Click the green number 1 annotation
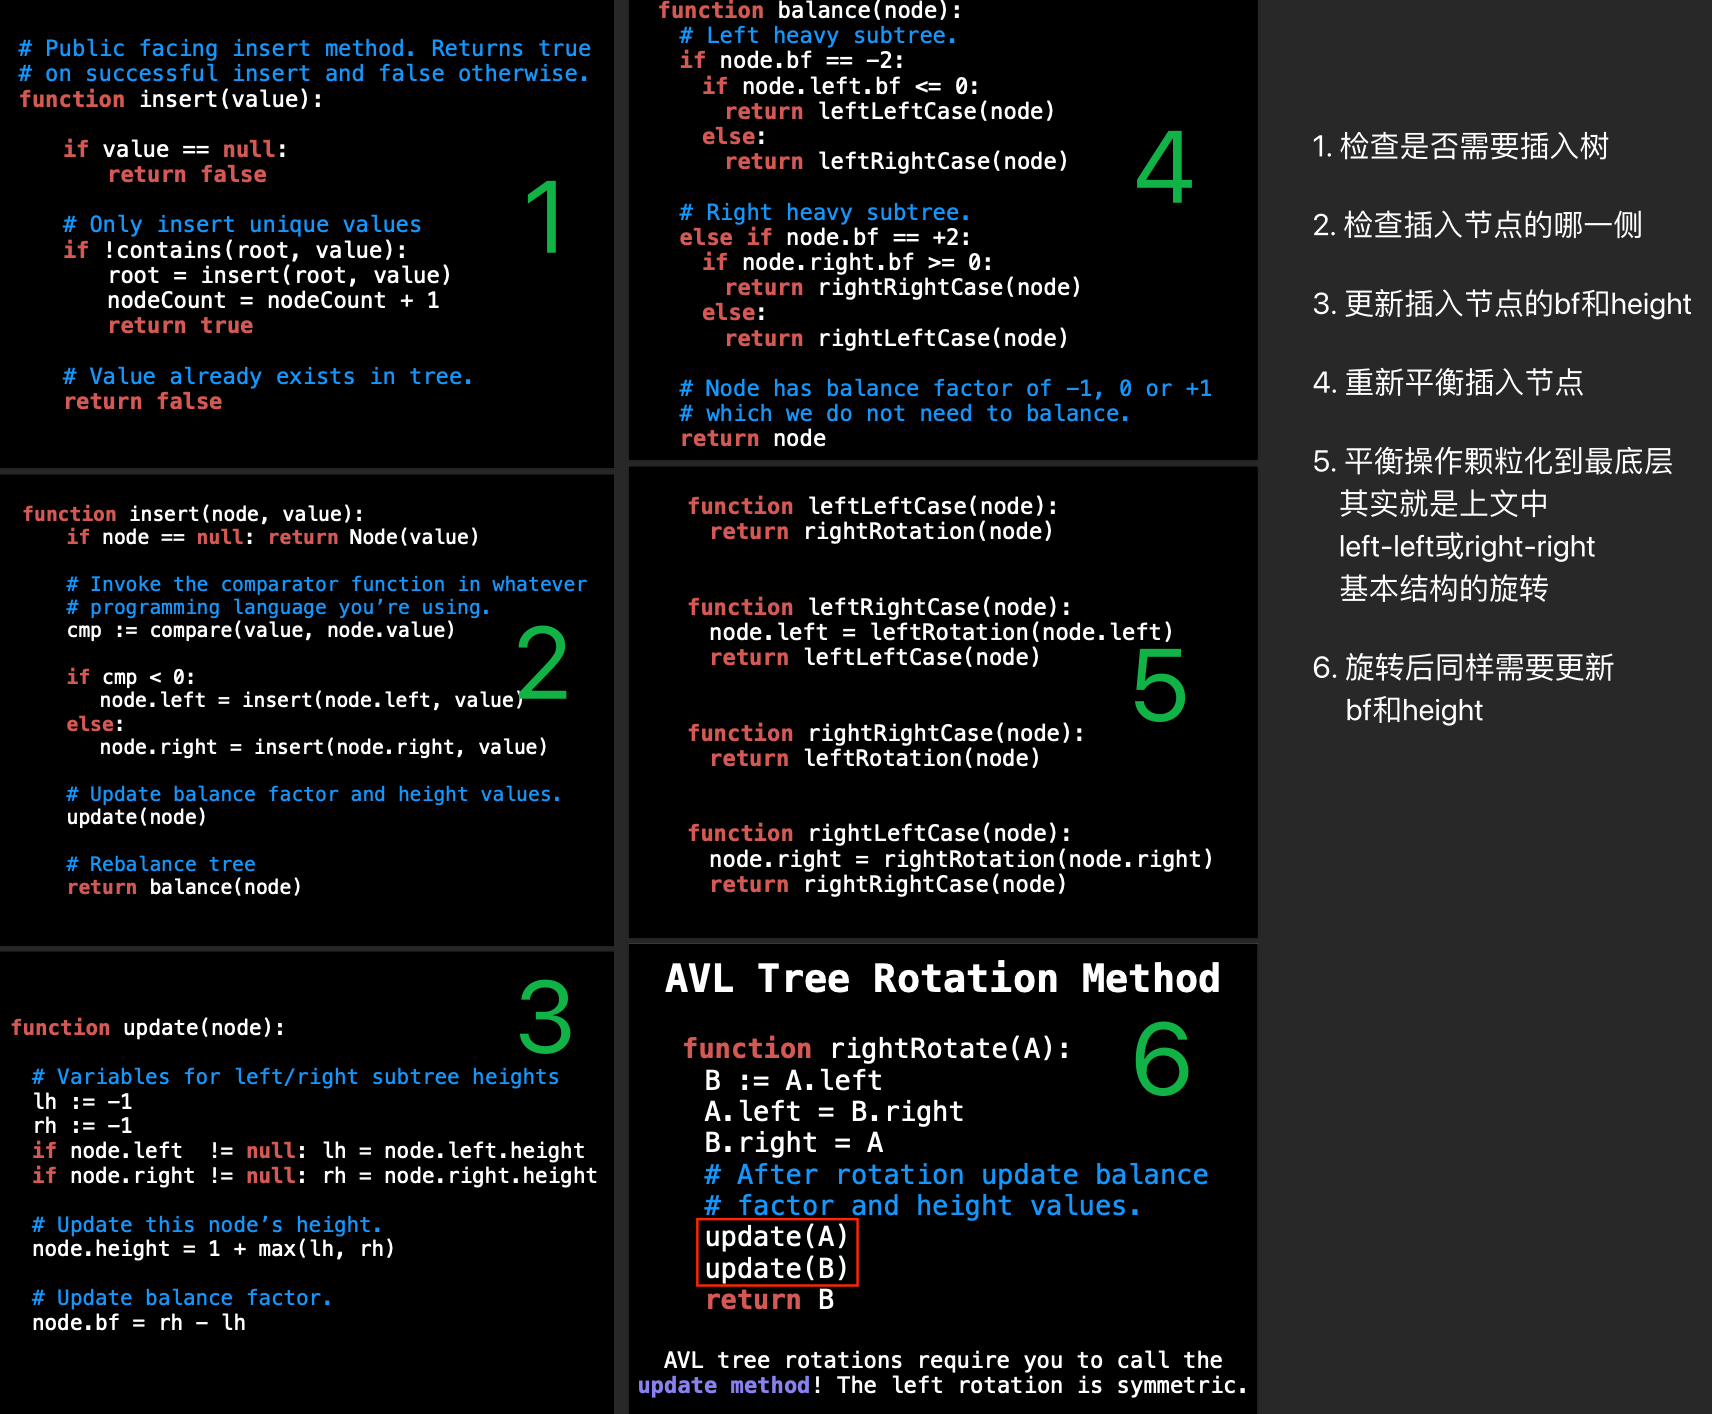This screenshot has width=1712, height=1414. click(x=545, y=217)
